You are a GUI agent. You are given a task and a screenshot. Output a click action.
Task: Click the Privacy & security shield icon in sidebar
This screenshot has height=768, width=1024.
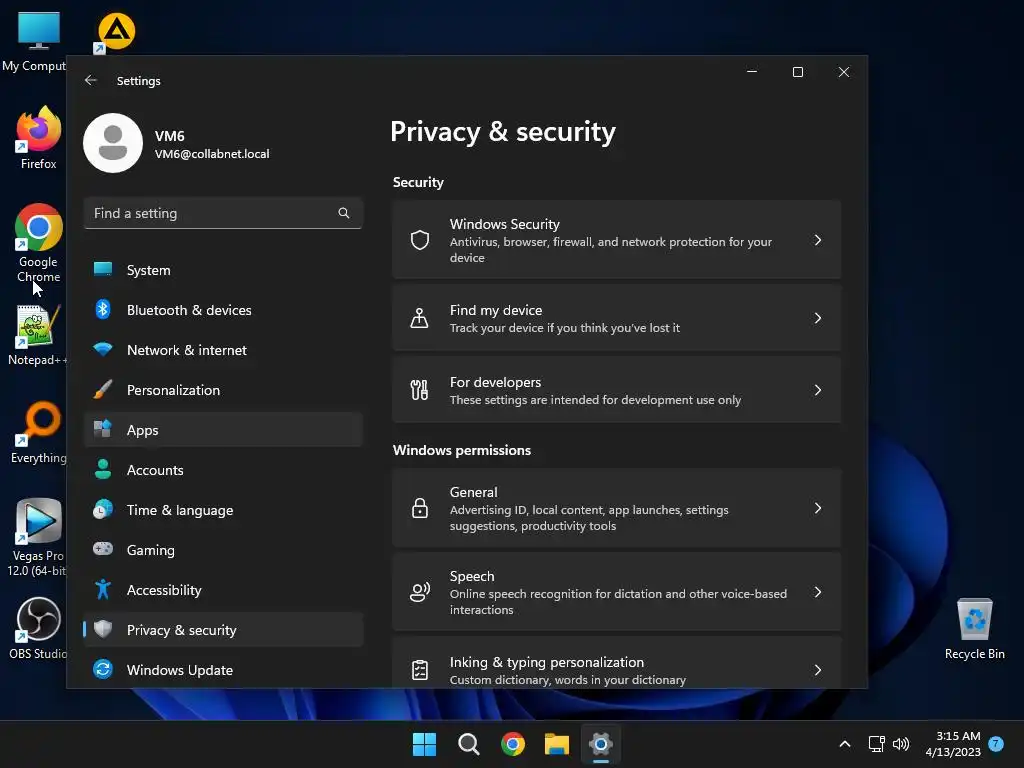pos(103,629)
